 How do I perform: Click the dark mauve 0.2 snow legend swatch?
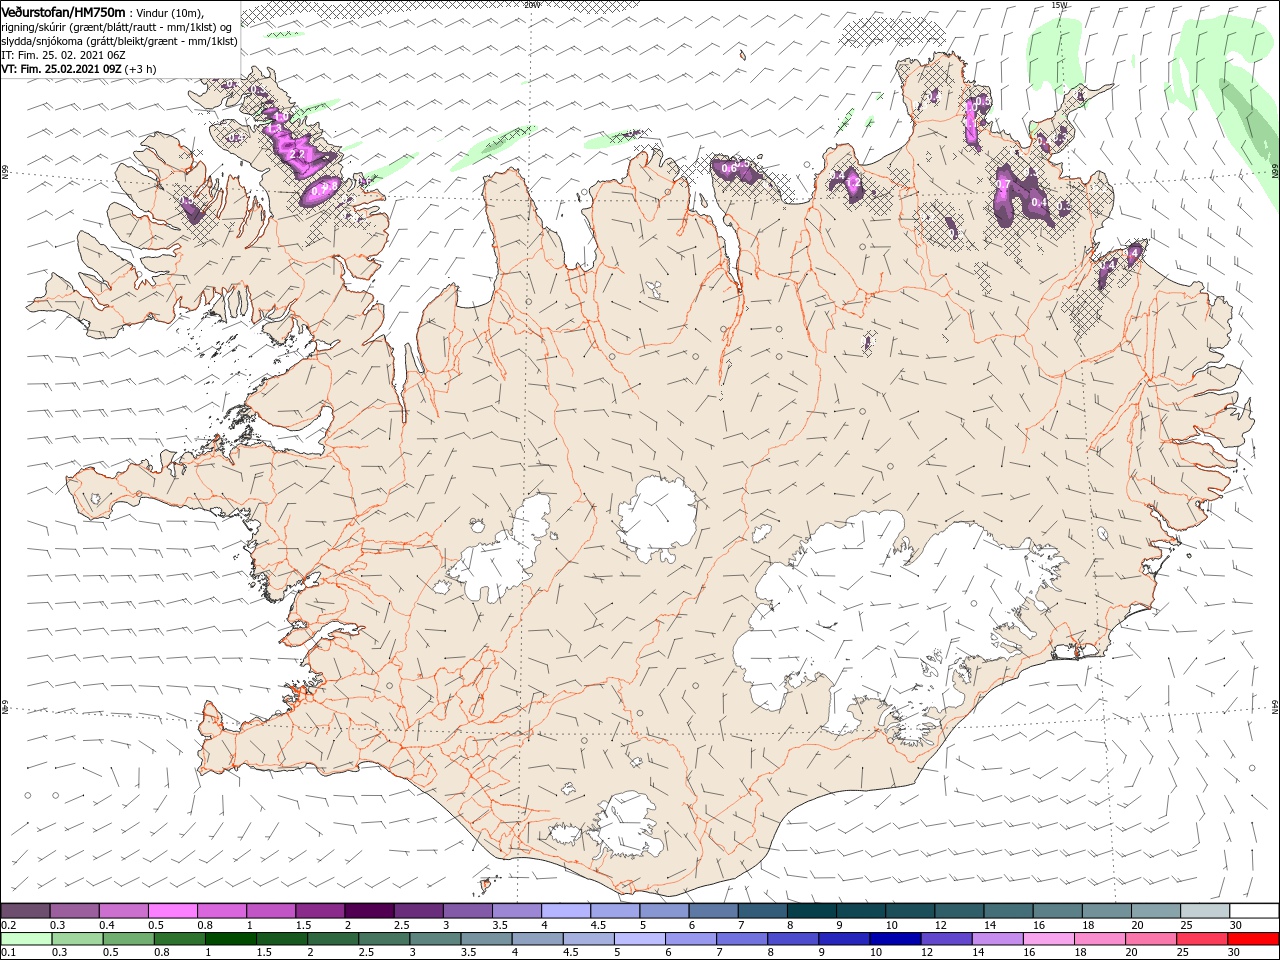point(25,911)
